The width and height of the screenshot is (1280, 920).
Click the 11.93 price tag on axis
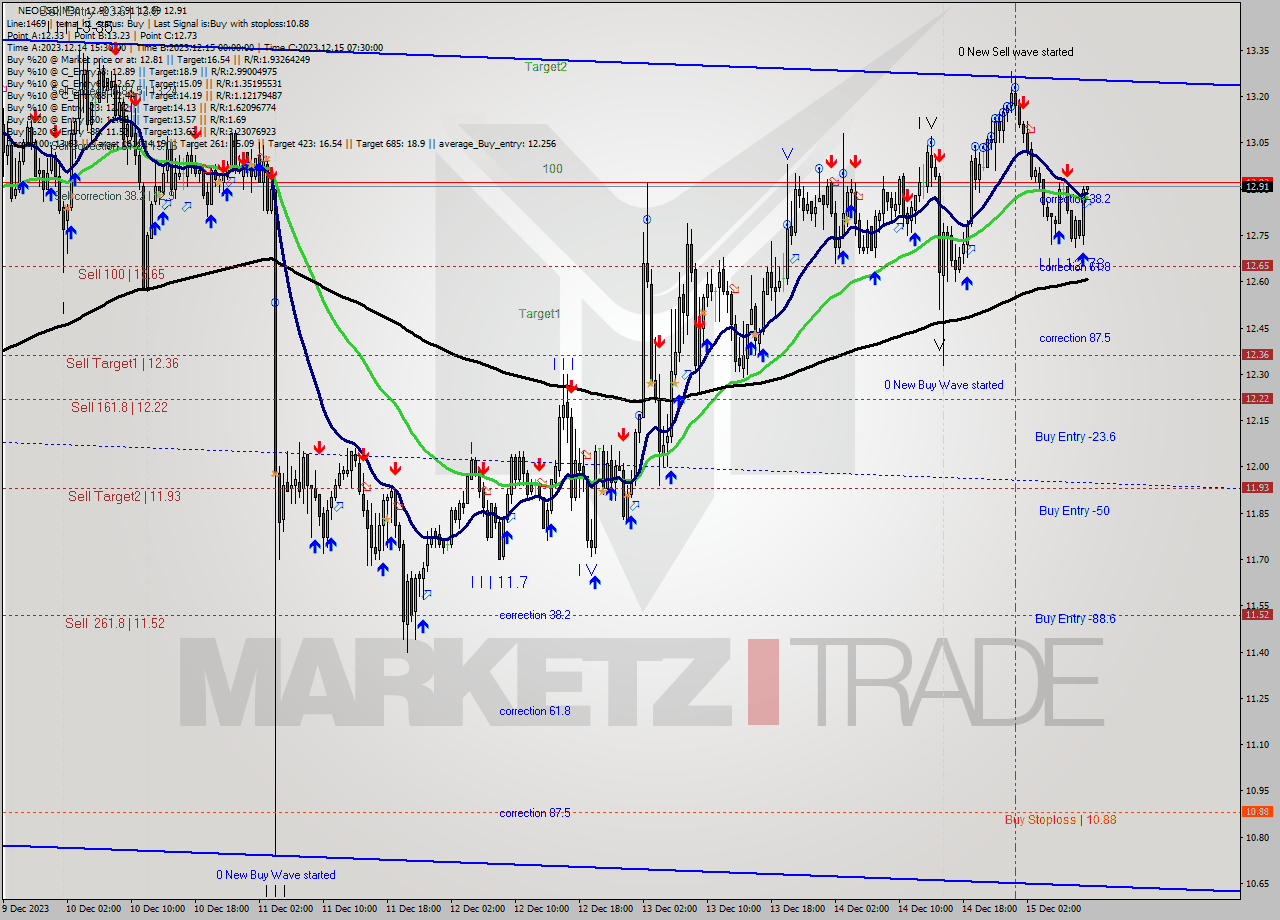[x=1257, y=487]
